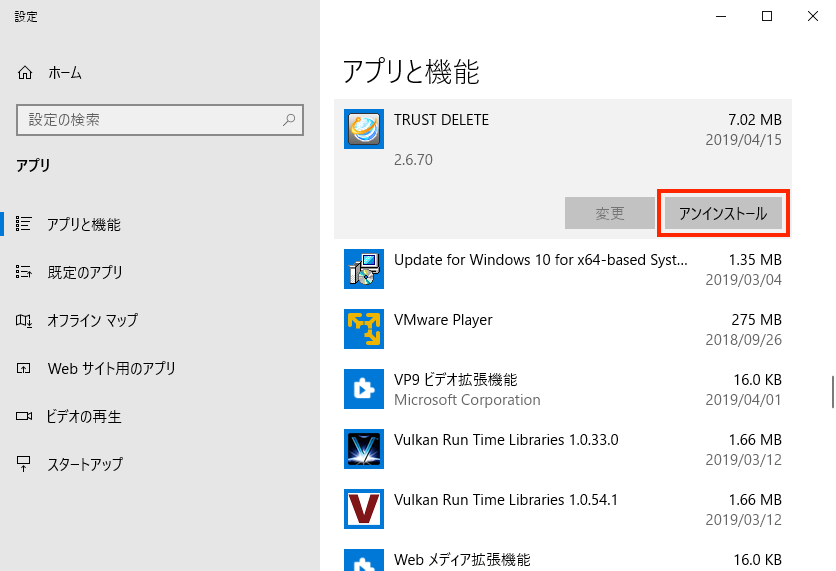The image size is (836, 571).
Task: Go to ホーム in the sidebar
Action: [x=64, y=73]
